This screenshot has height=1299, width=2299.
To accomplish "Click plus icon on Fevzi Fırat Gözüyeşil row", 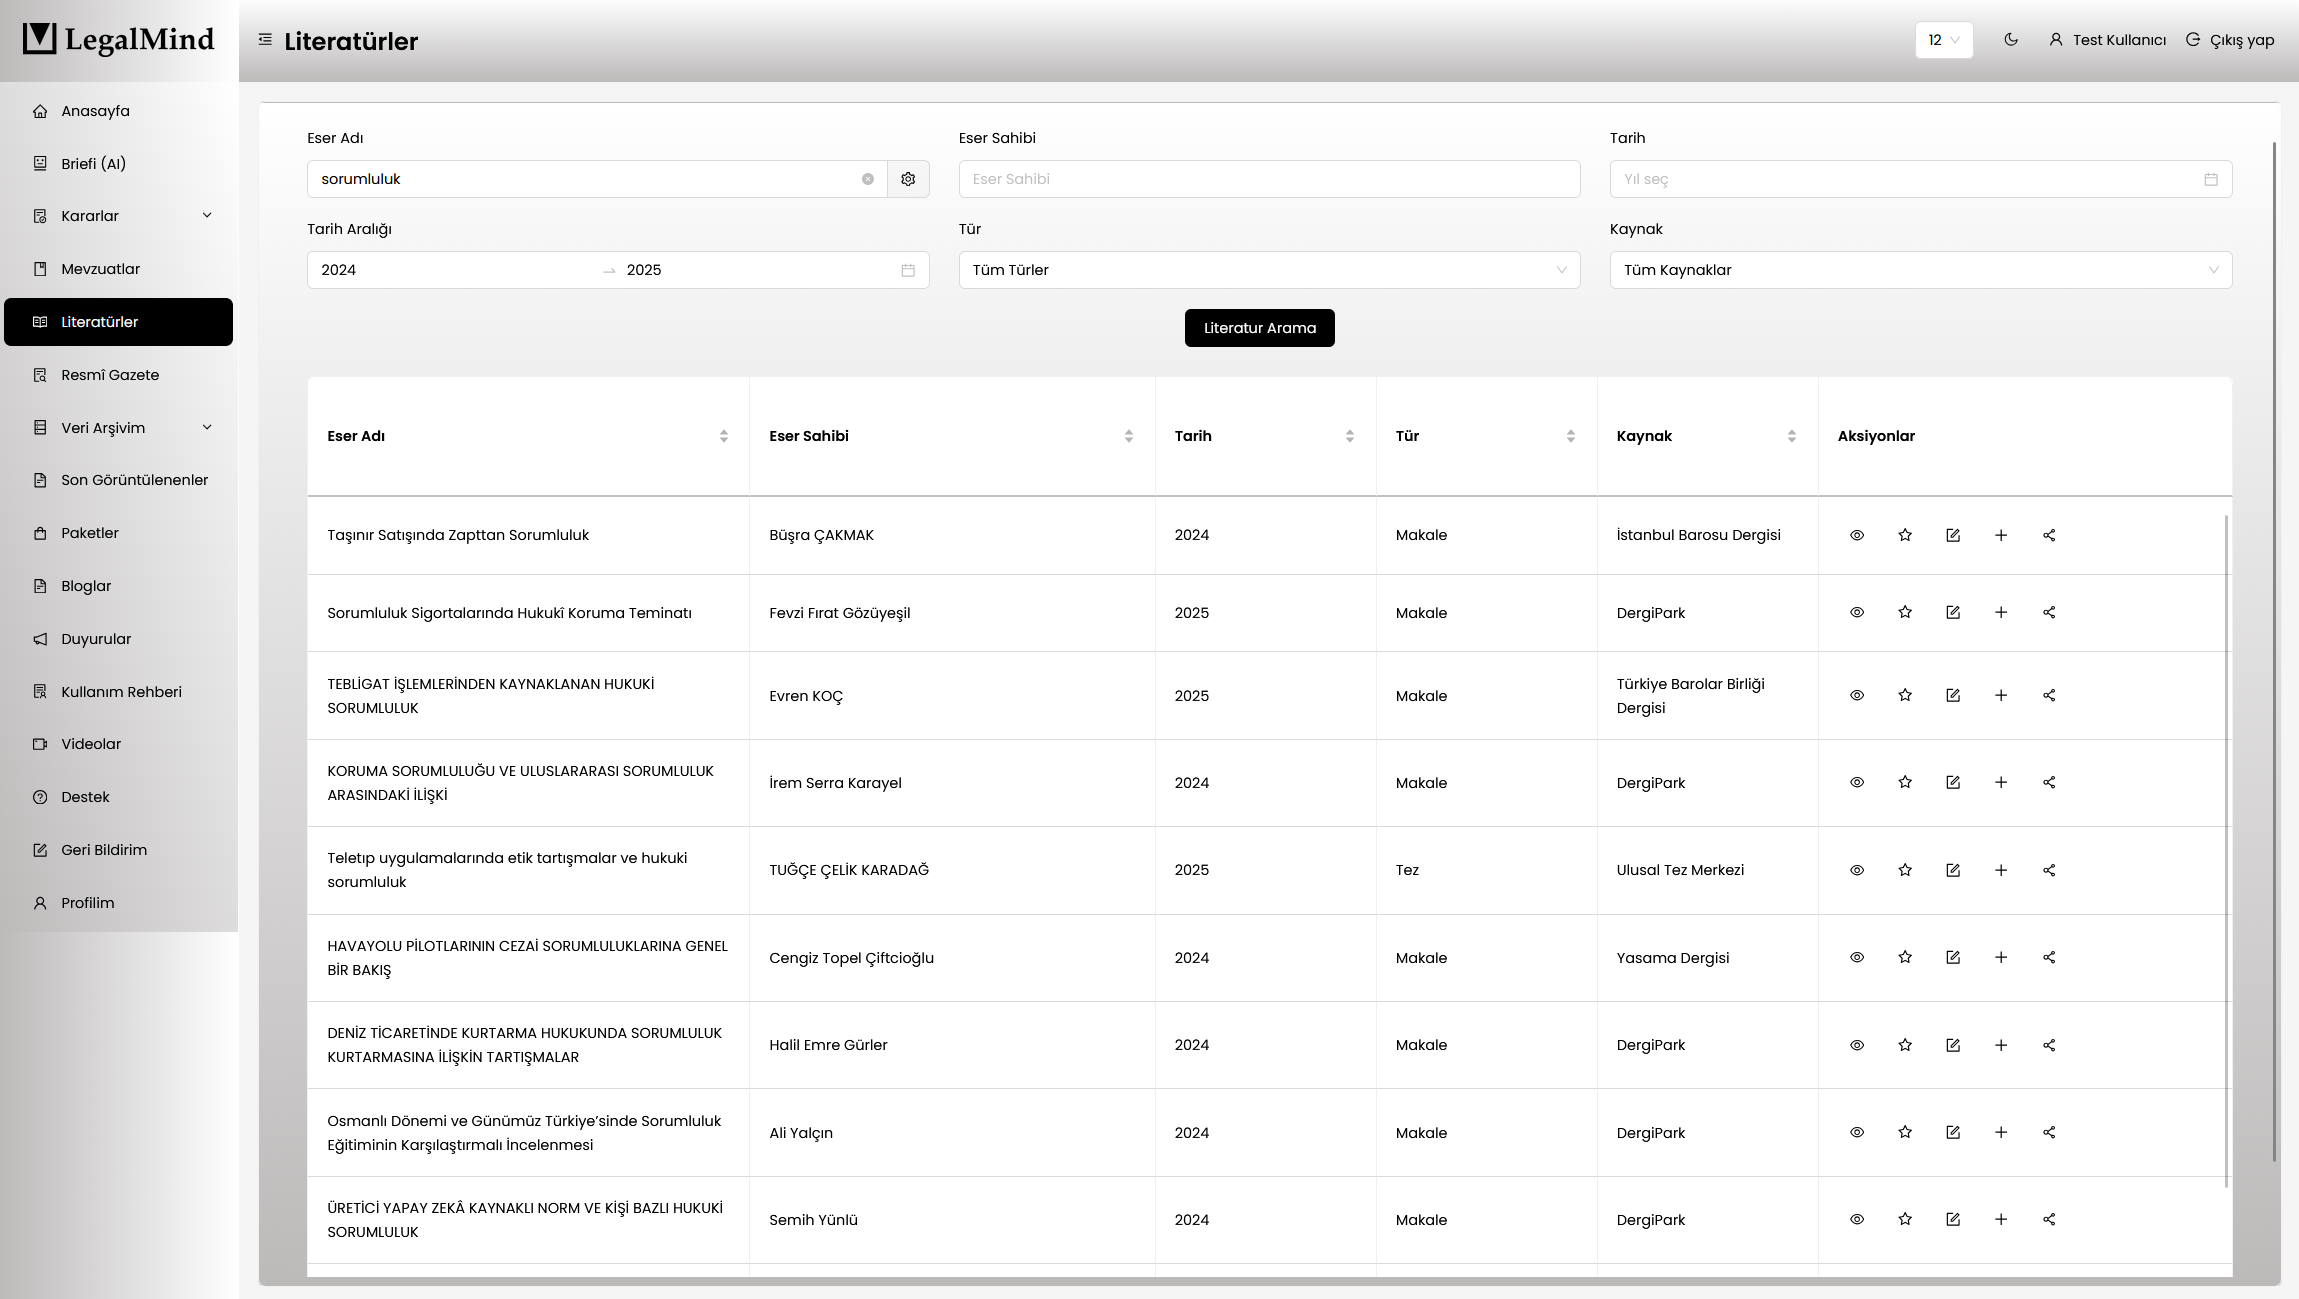I will (2000, 612).
